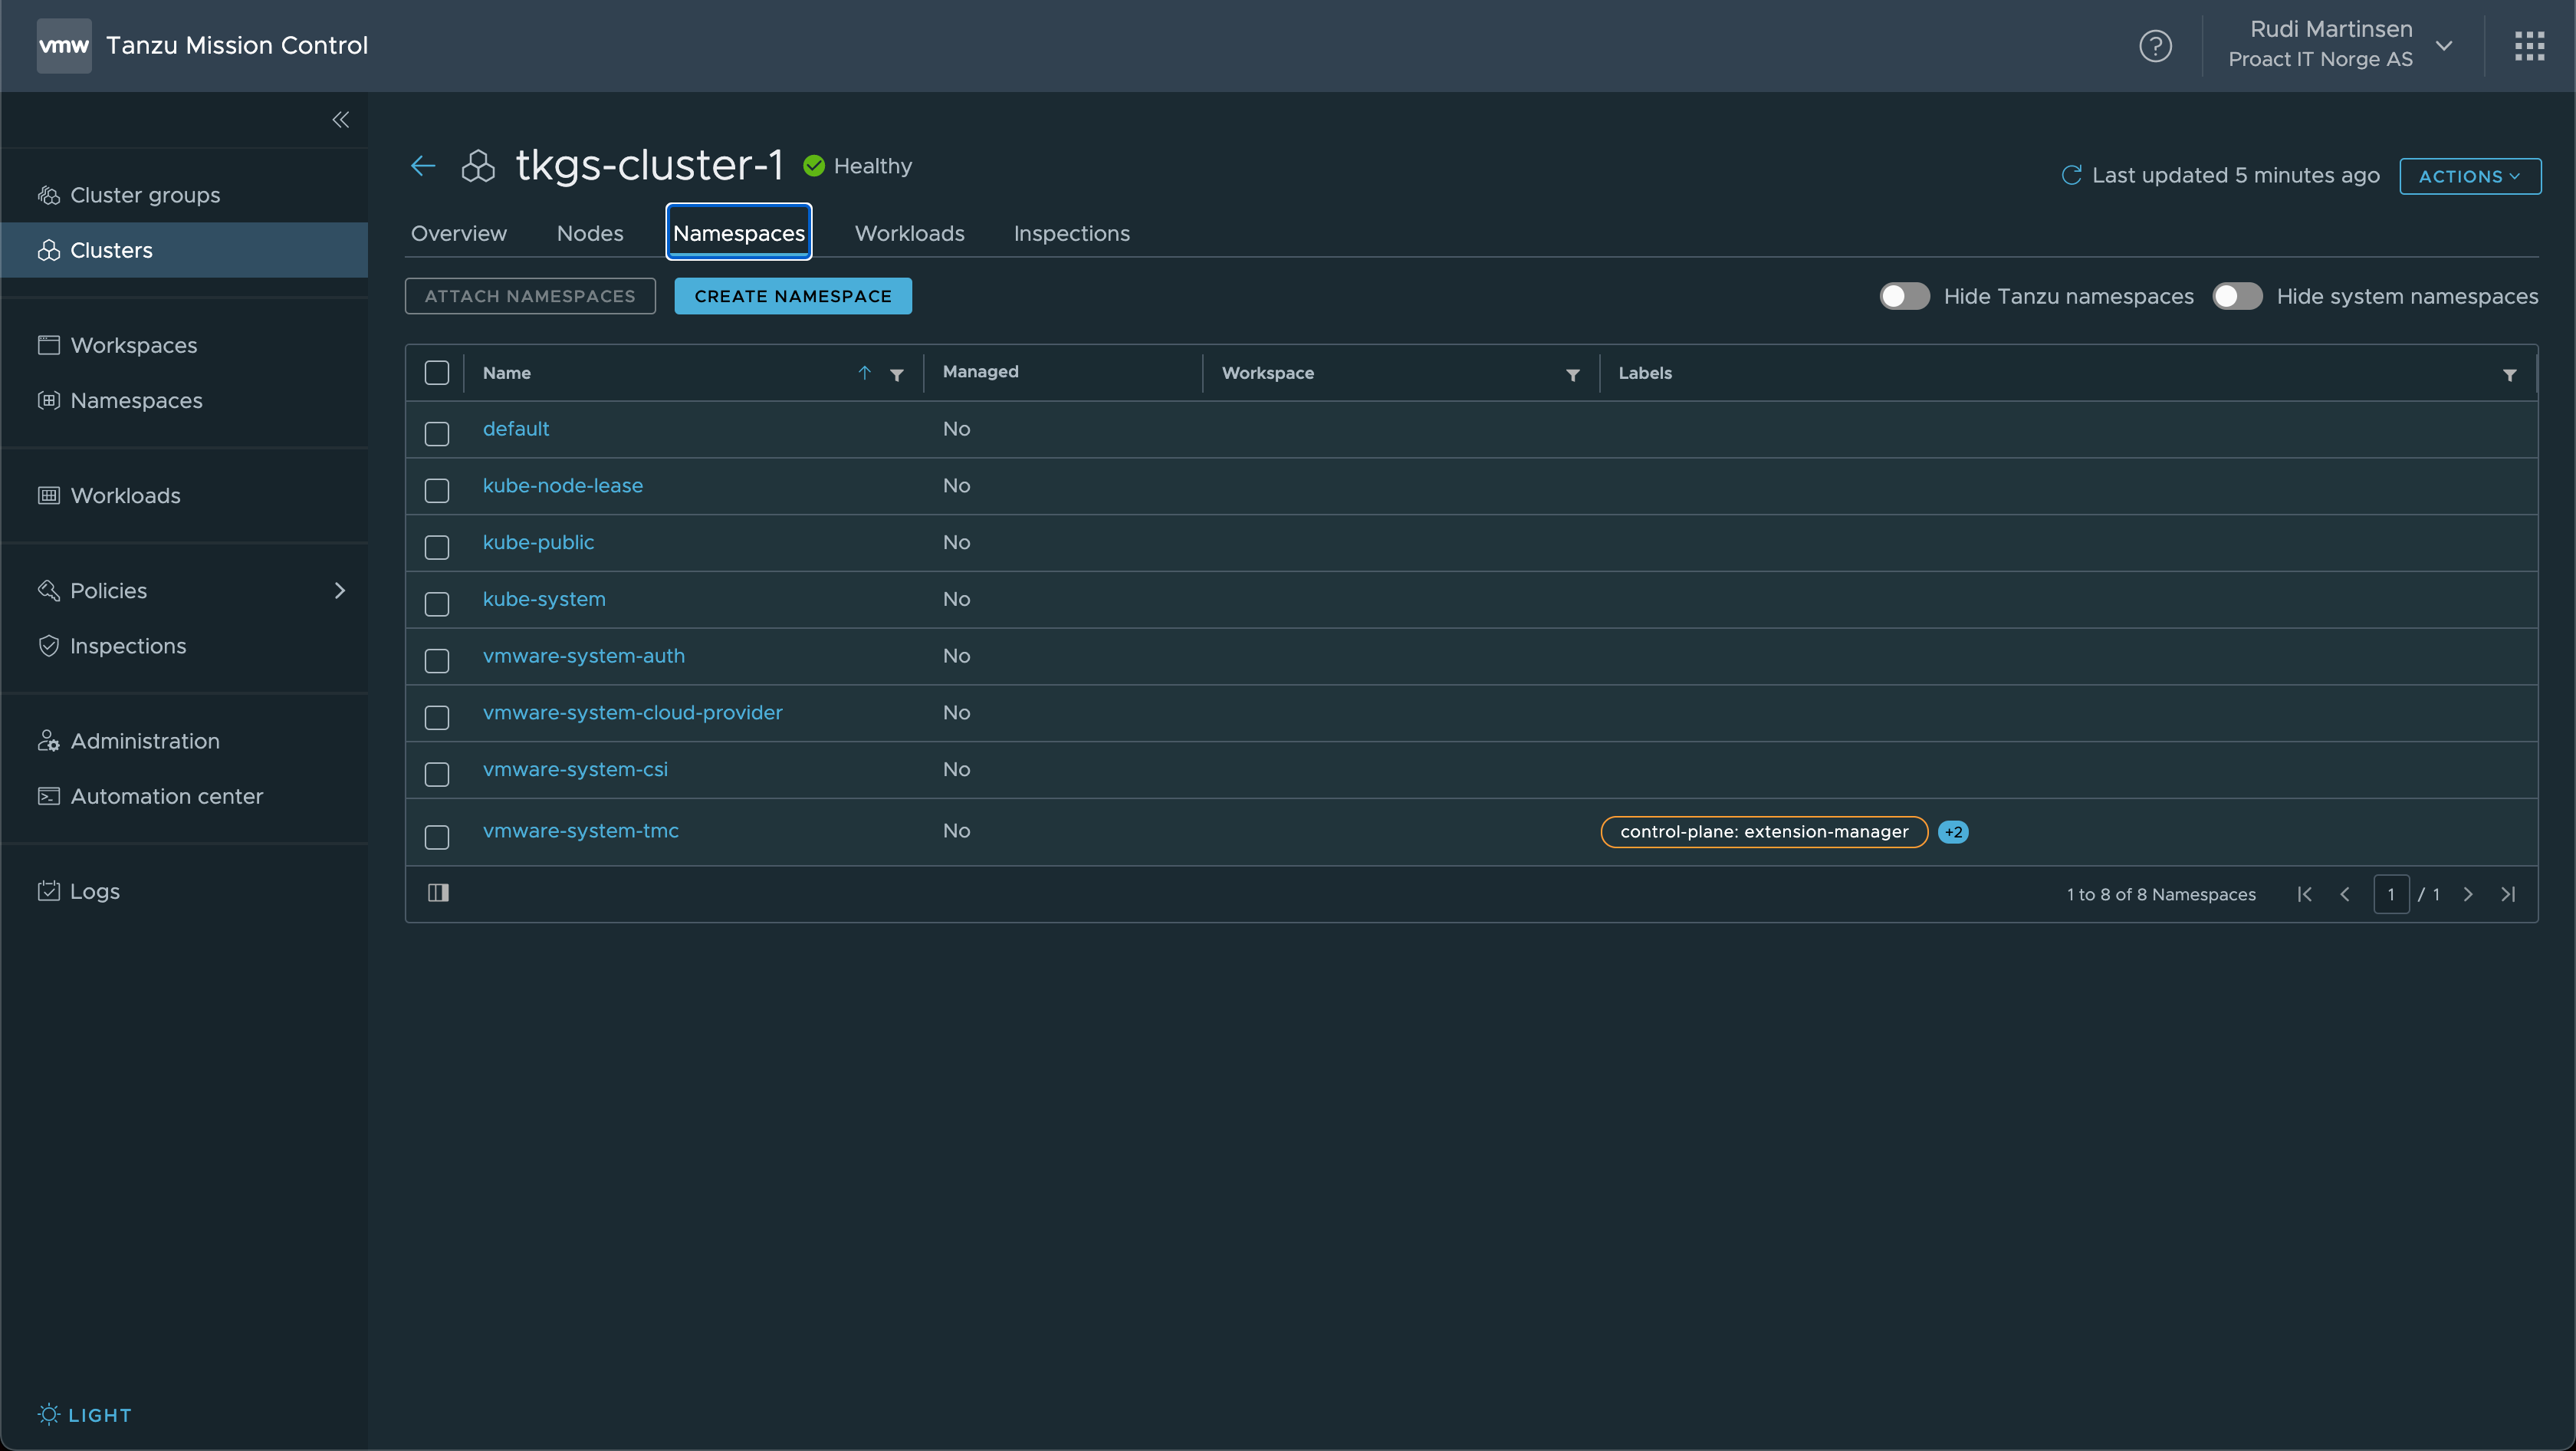Screen dimensions: 2576x1451
Task: Check the vmware-system-auth checkbox
Action: 437,661
